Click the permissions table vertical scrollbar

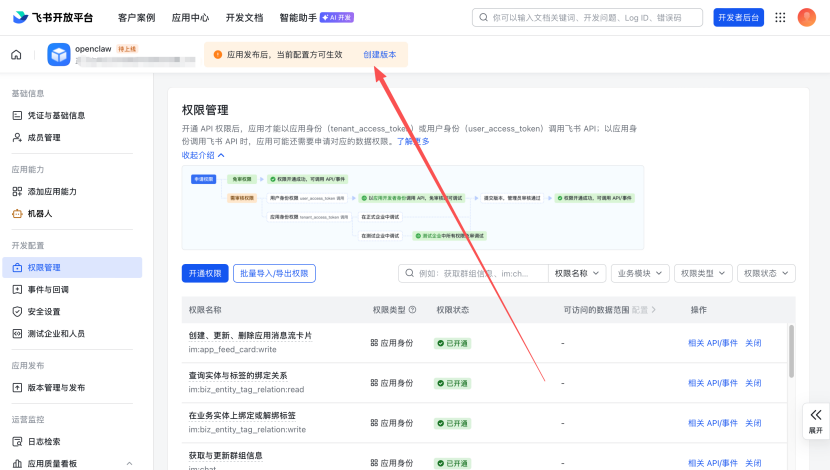pos(792,350)
